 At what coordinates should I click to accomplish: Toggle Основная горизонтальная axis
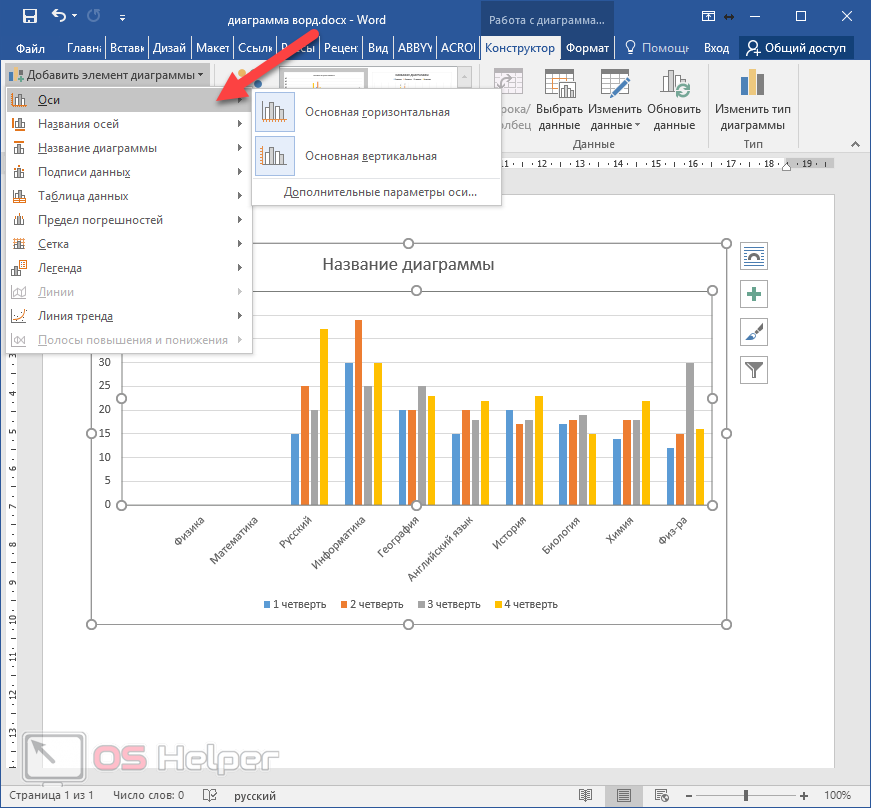(x=376, y=112)
